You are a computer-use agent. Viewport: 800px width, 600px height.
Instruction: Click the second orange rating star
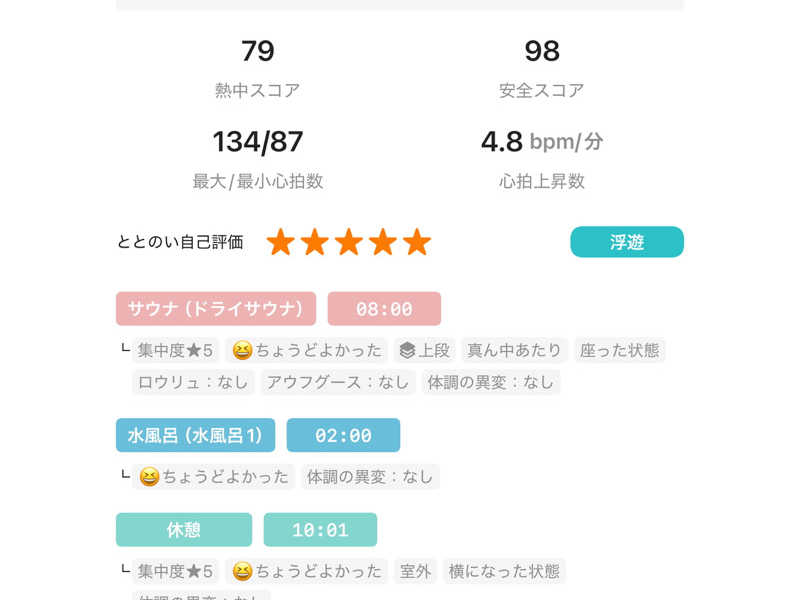[315, 242]
